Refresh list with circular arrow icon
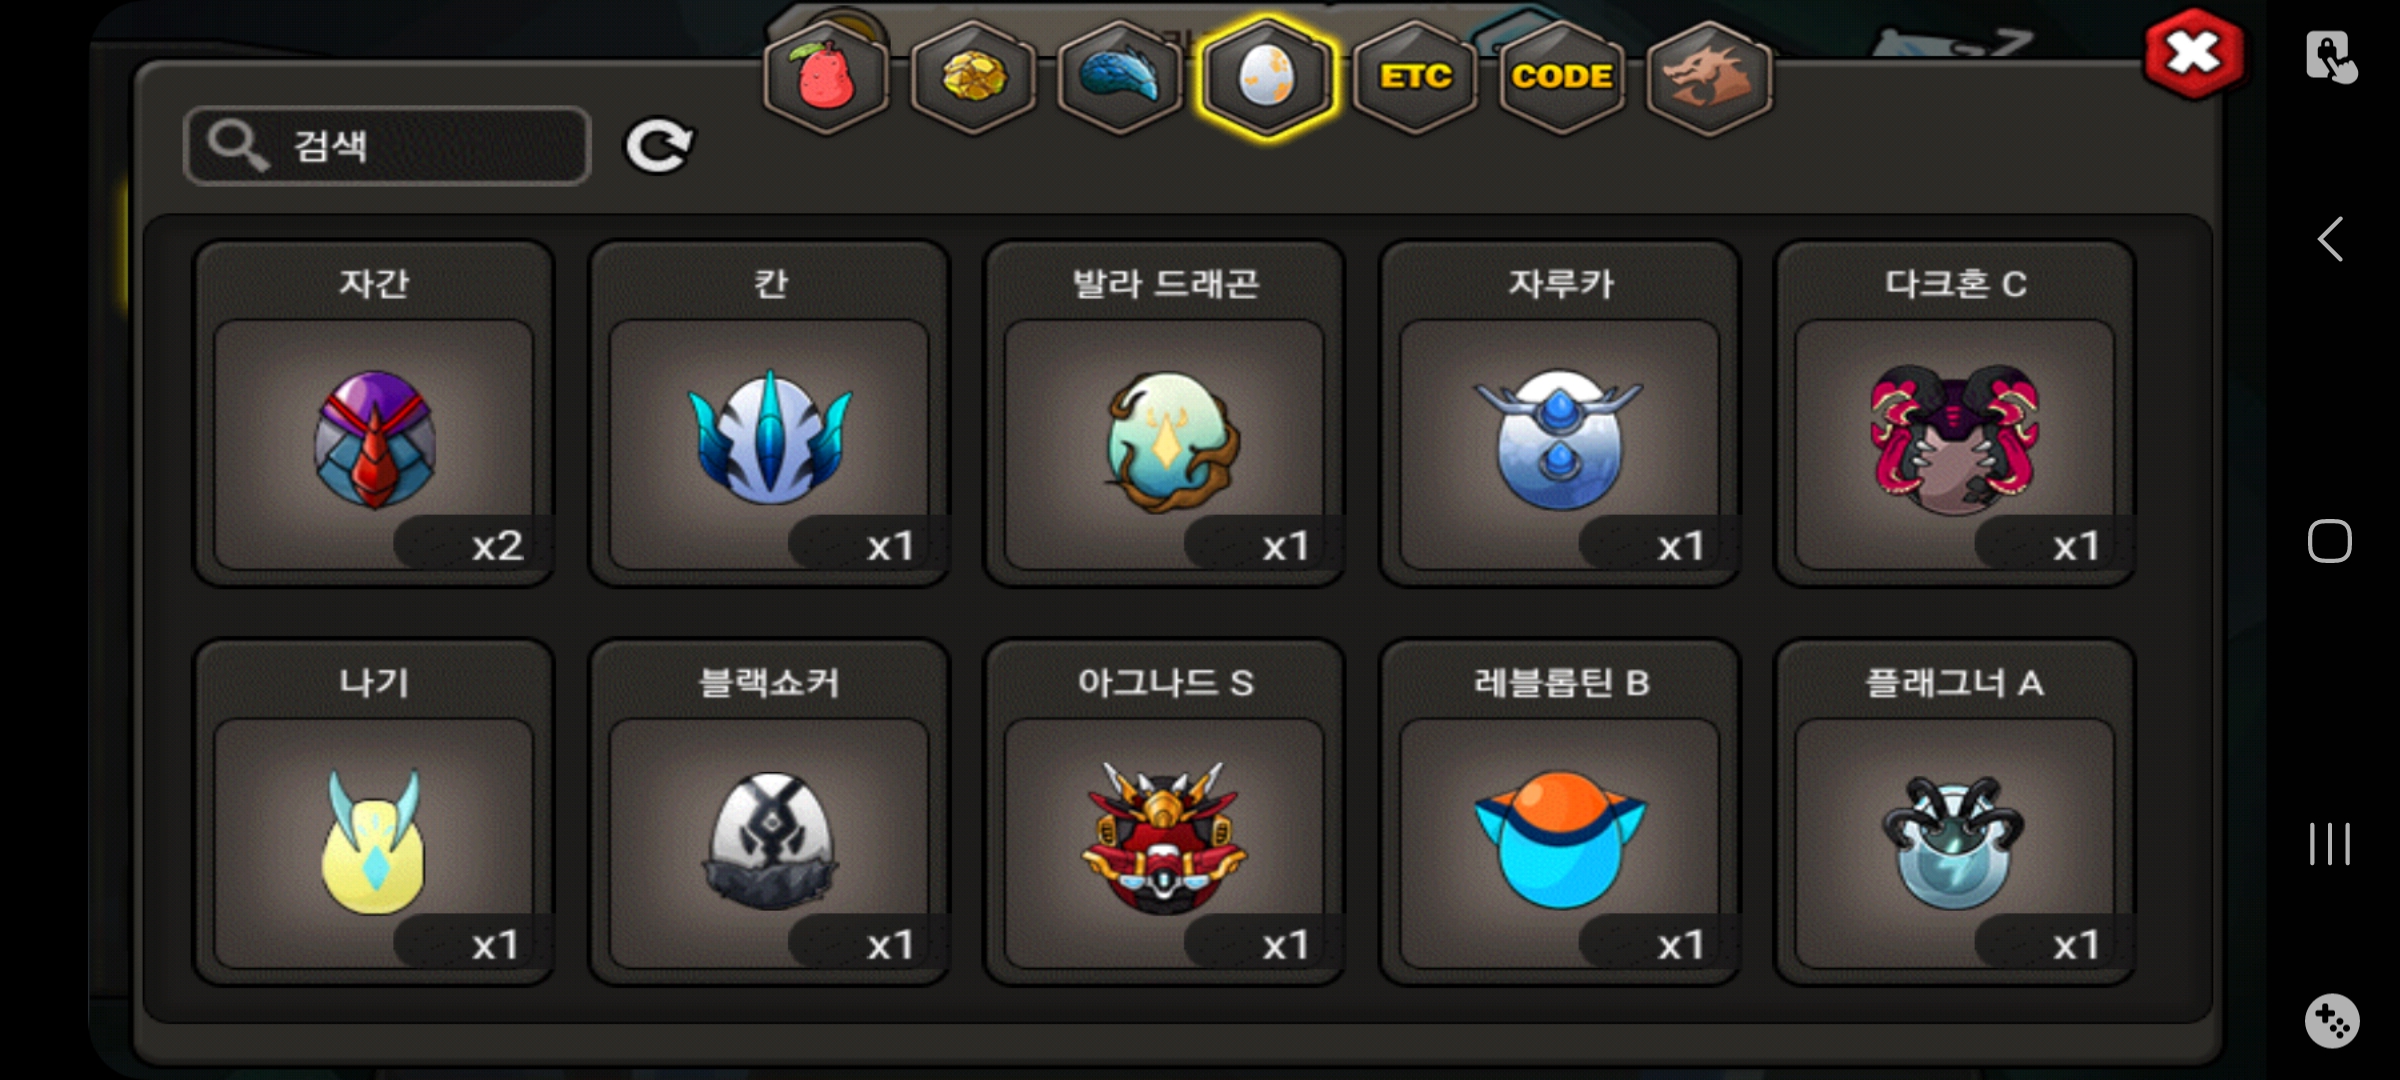This screenshot has height=1080, width=2400. [658, 147]
